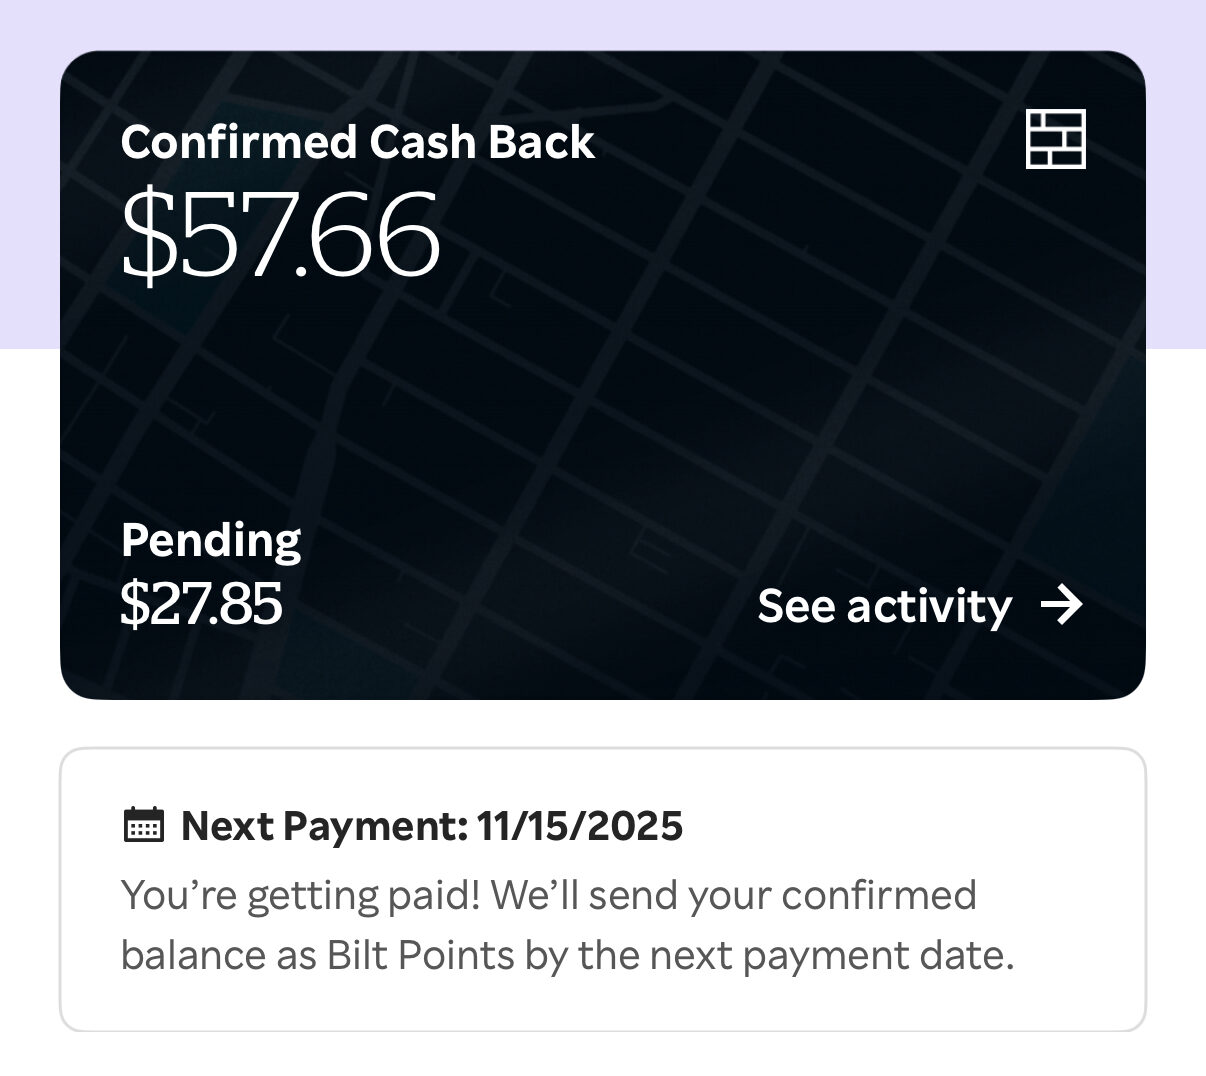The height and width of the screenshot is (1076, 1206).
Task: Click the word "Confirmed" in the card title
Action: coord(238,142)
